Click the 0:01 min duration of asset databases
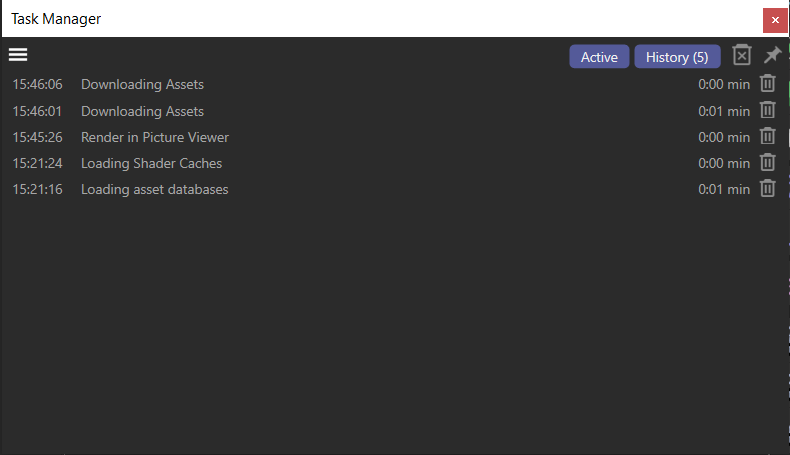790x455 pixels. pos(723,189)
